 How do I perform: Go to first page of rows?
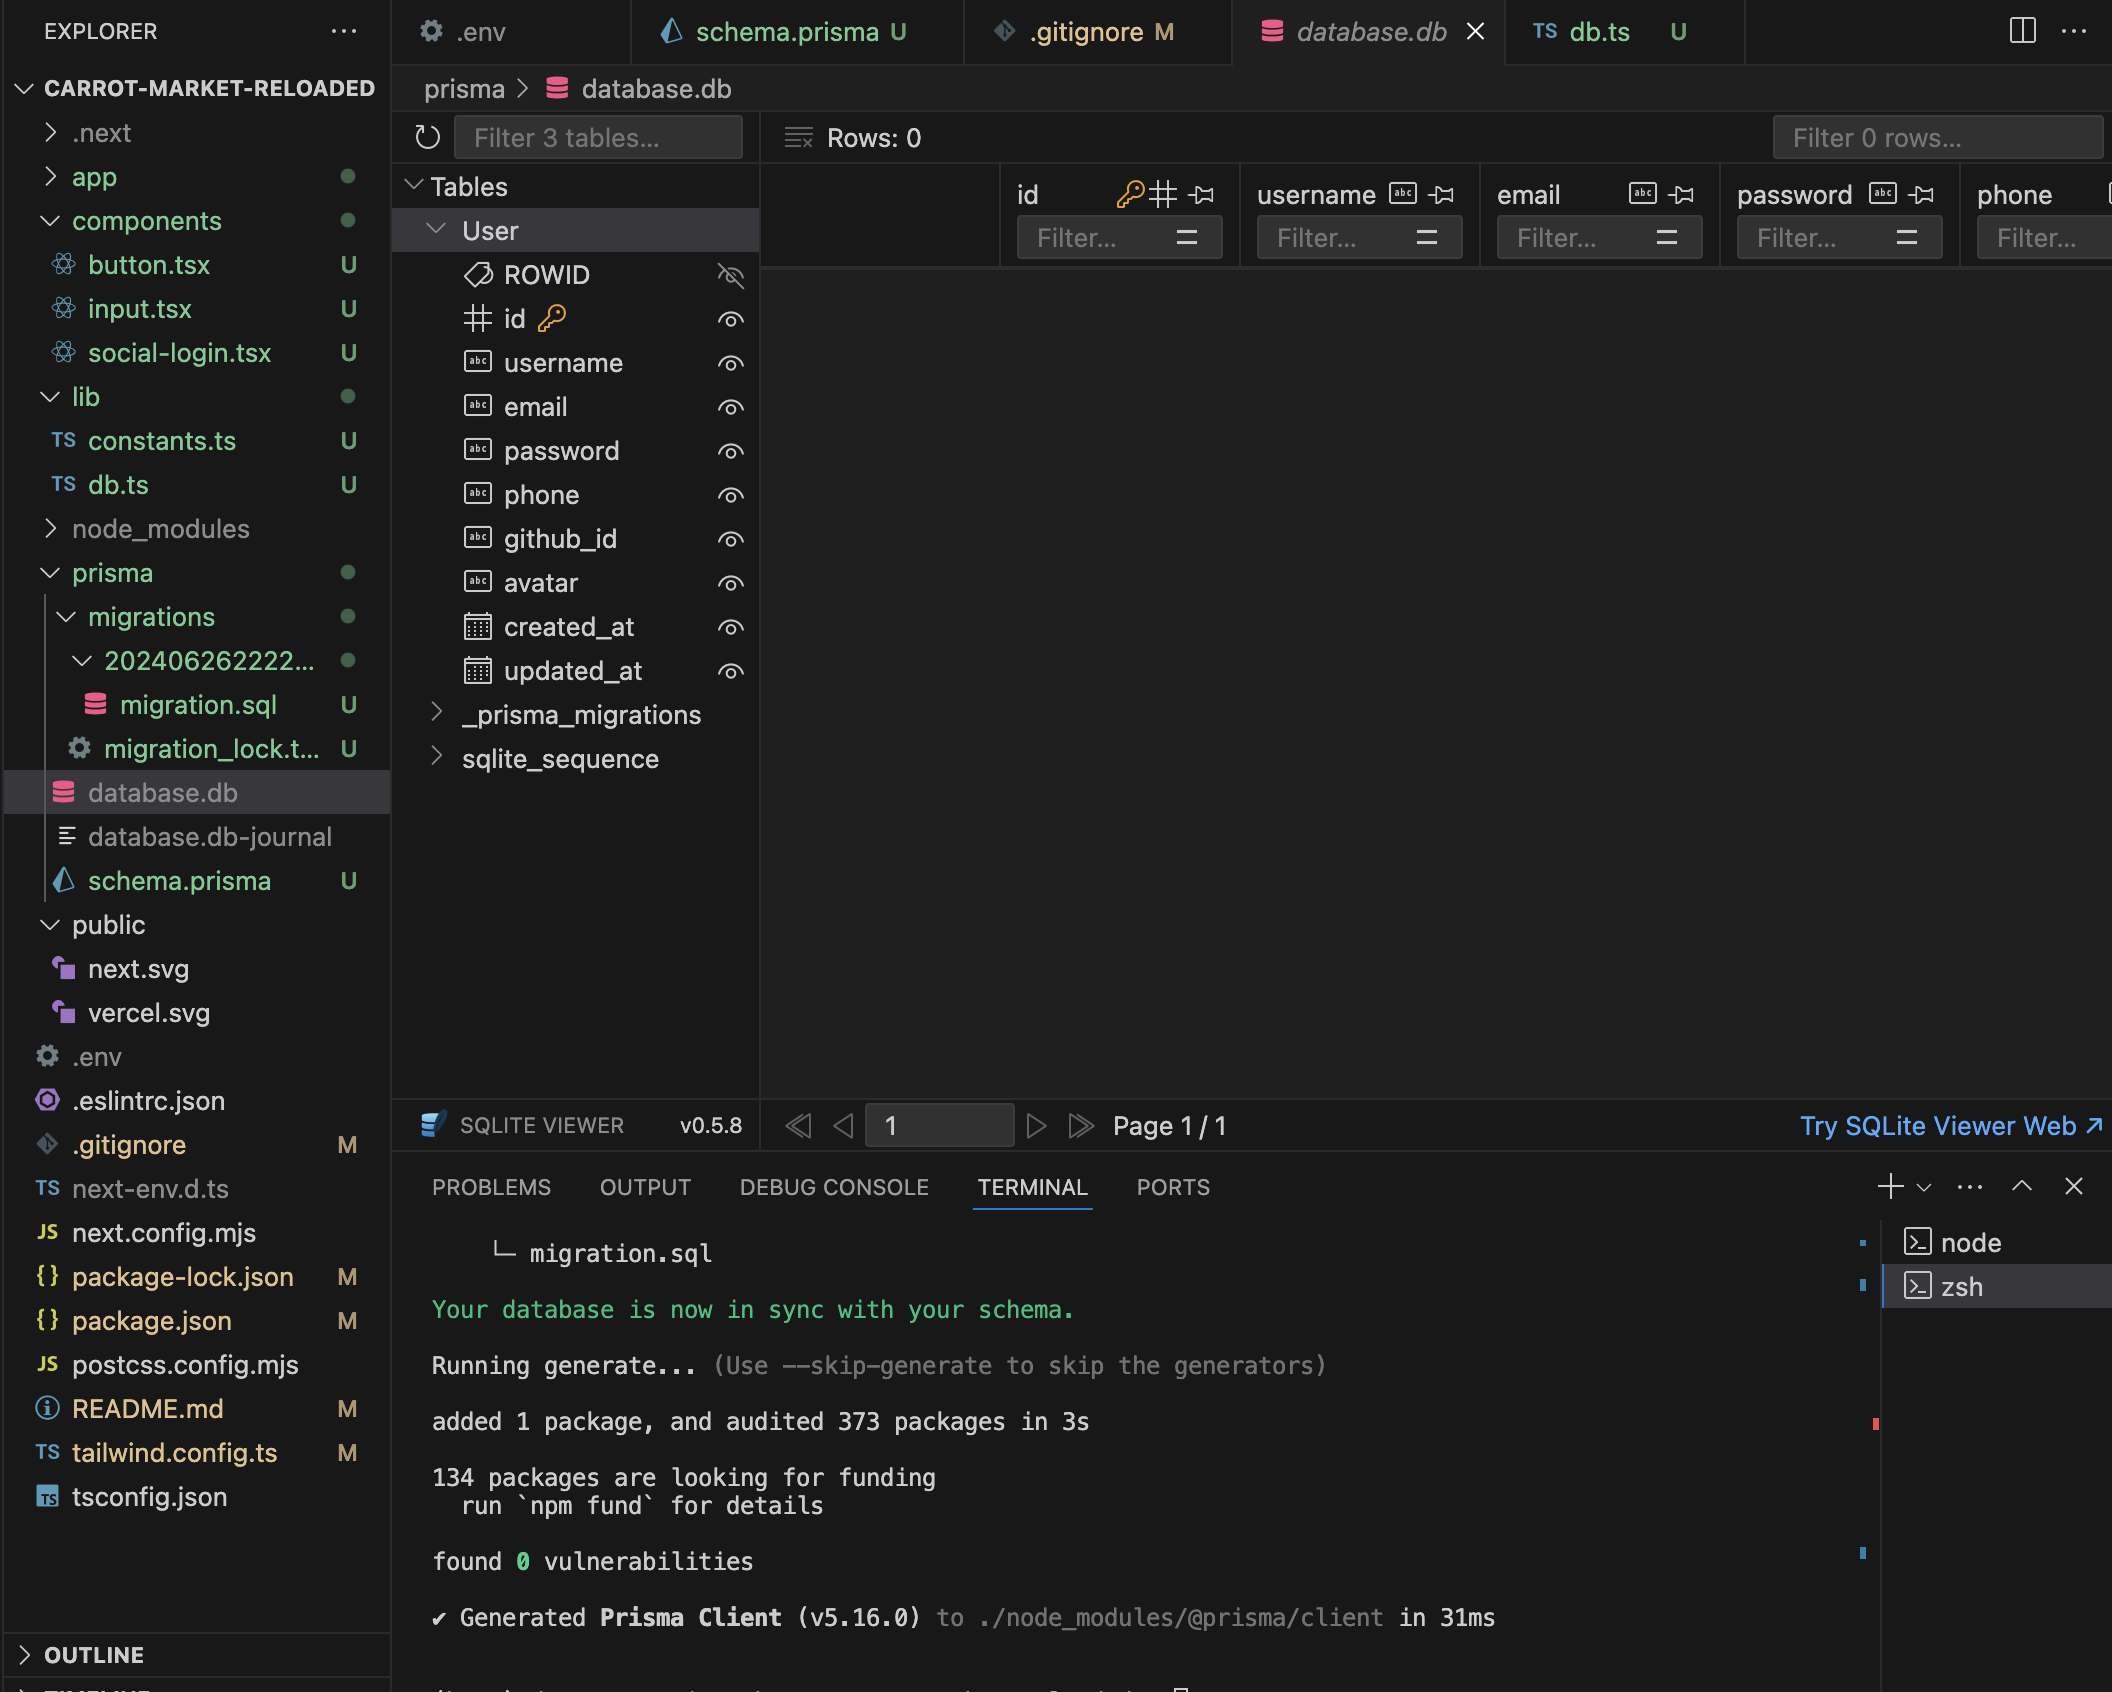[798, 1126]
